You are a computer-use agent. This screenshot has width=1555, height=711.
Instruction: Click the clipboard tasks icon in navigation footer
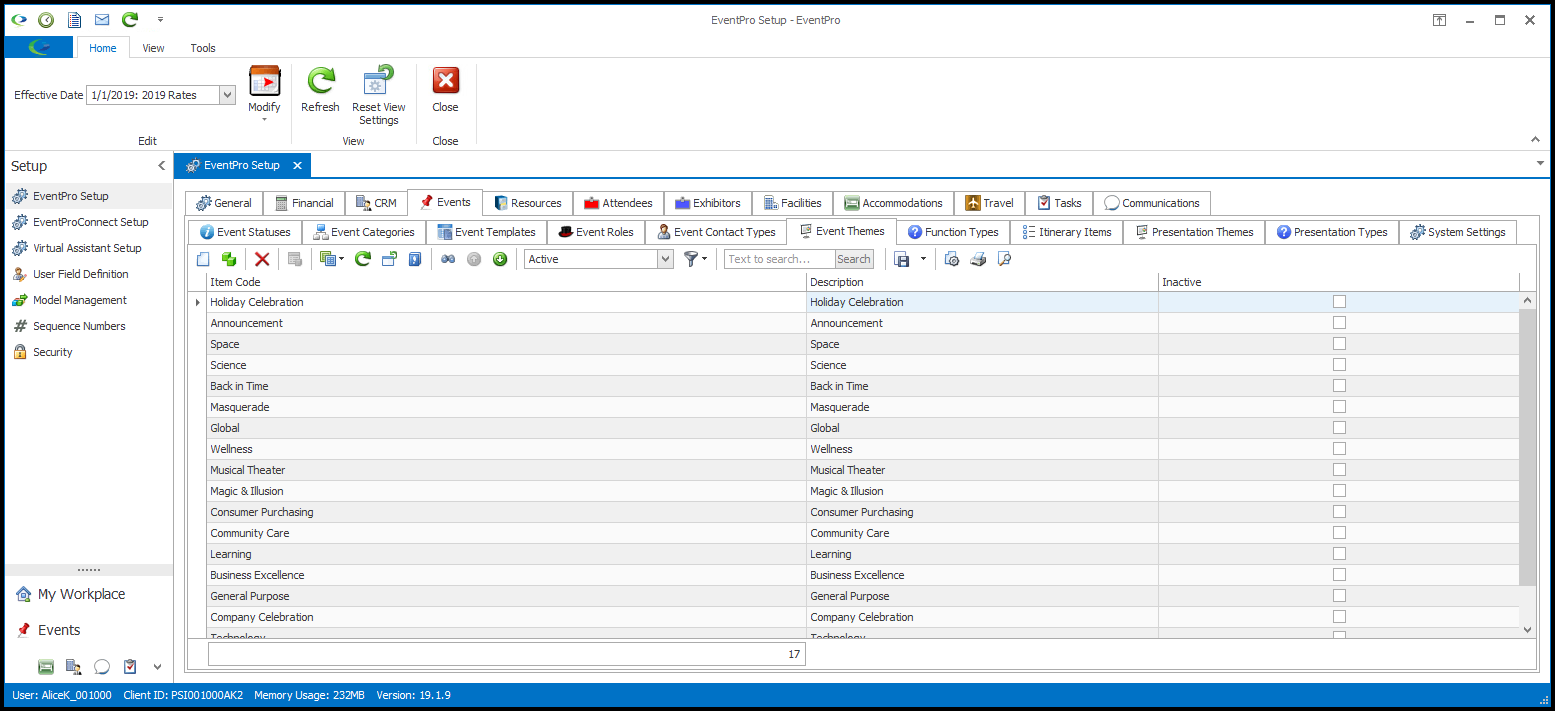pos(130,667)
